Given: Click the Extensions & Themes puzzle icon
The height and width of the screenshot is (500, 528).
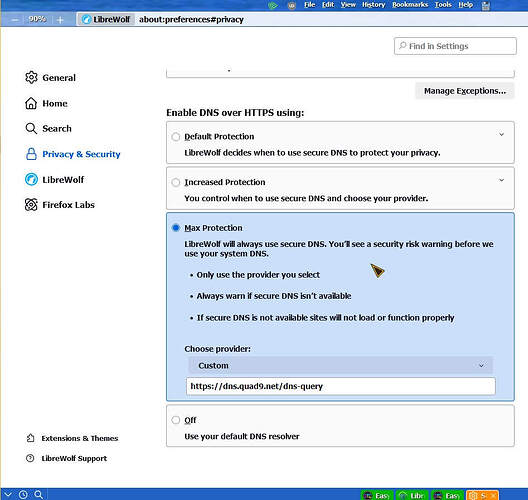Looking at the screenshot, I should coord(30,438).
